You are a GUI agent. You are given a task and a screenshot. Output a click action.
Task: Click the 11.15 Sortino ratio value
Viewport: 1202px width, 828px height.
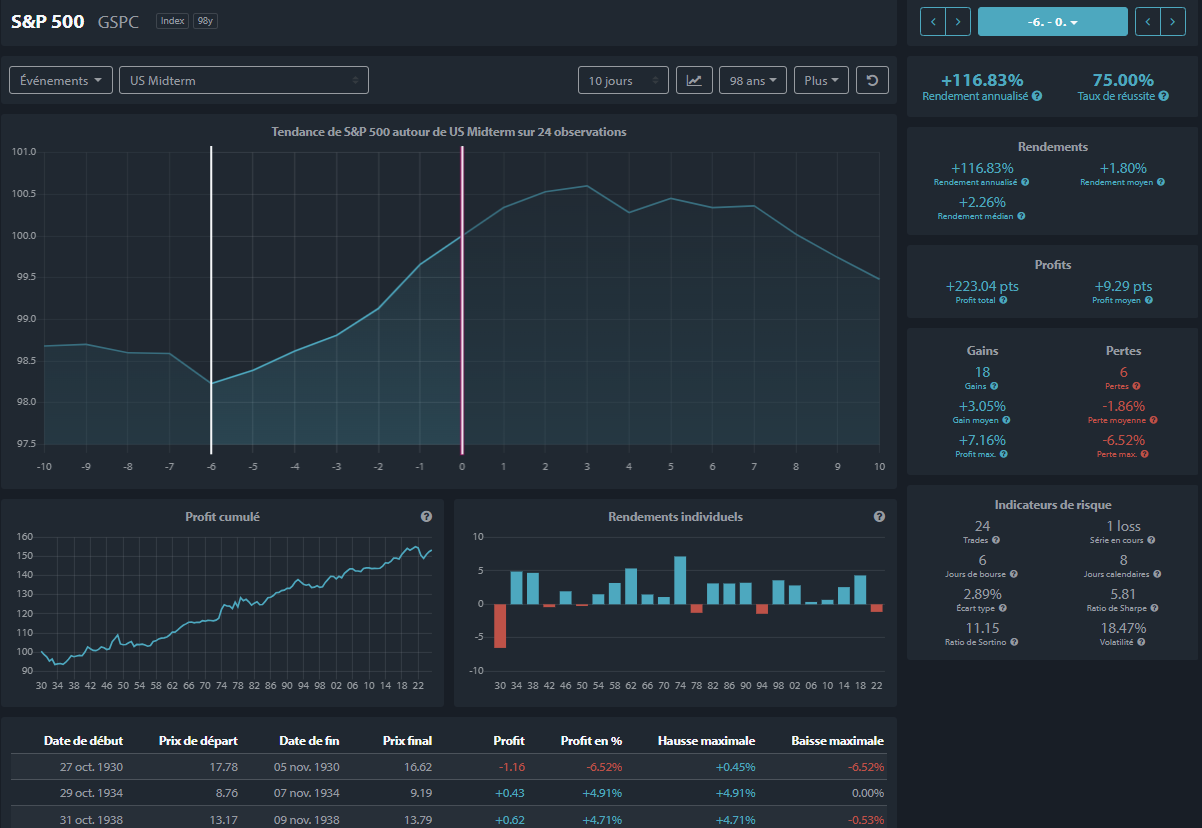[x=982, y=628]
